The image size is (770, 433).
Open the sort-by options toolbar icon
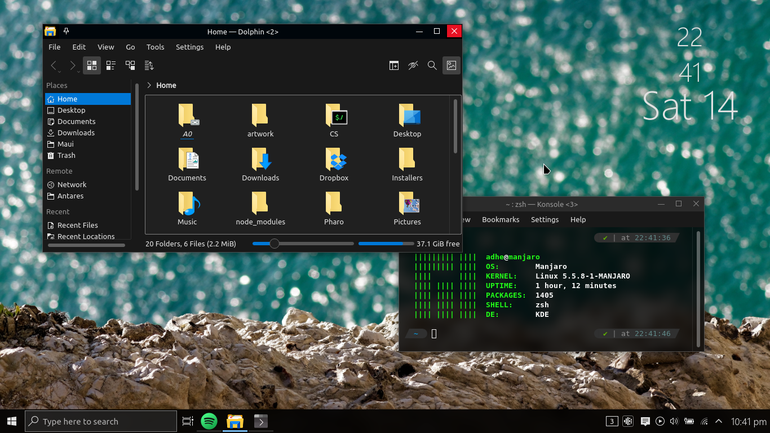[x=149, y=65]
